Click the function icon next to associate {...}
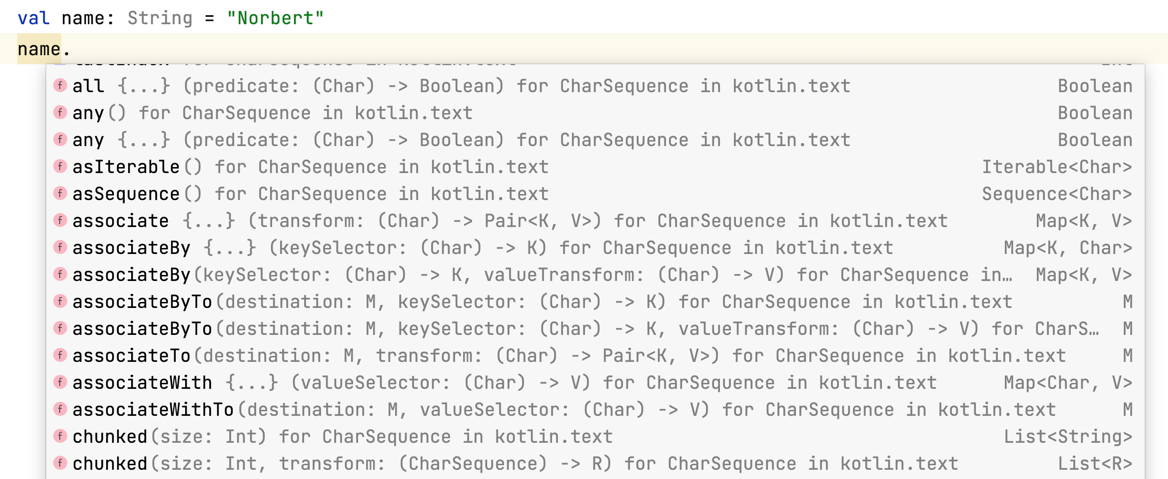Image resolution: width=1168 pixels, height=479 pixels. pos(60,221)
